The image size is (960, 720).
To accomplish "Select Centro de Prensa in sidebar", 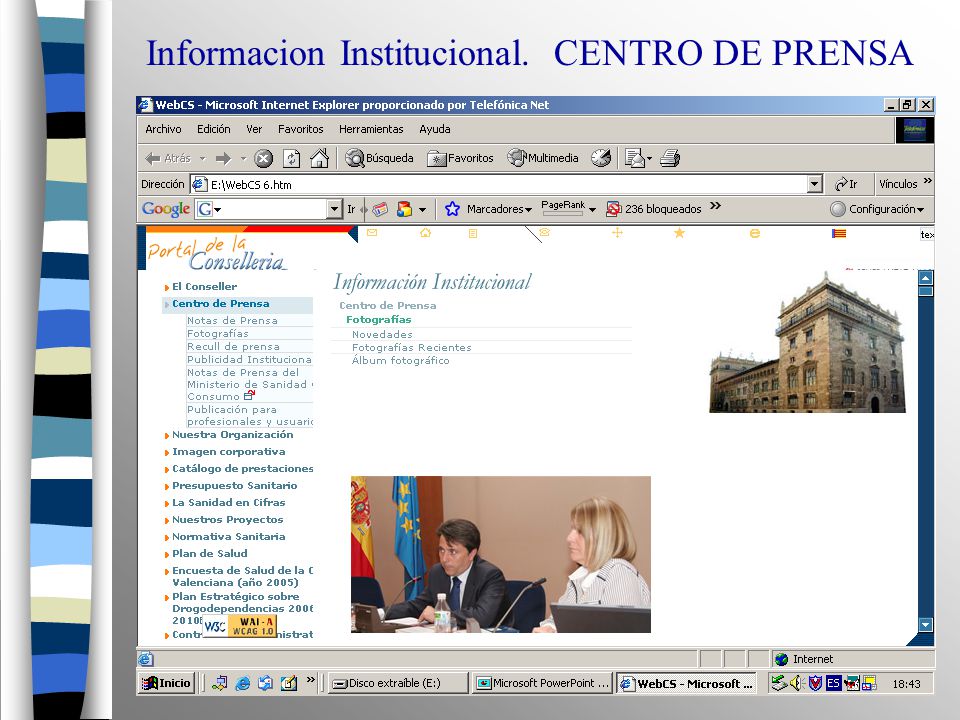I will click(x=220, y=304).
